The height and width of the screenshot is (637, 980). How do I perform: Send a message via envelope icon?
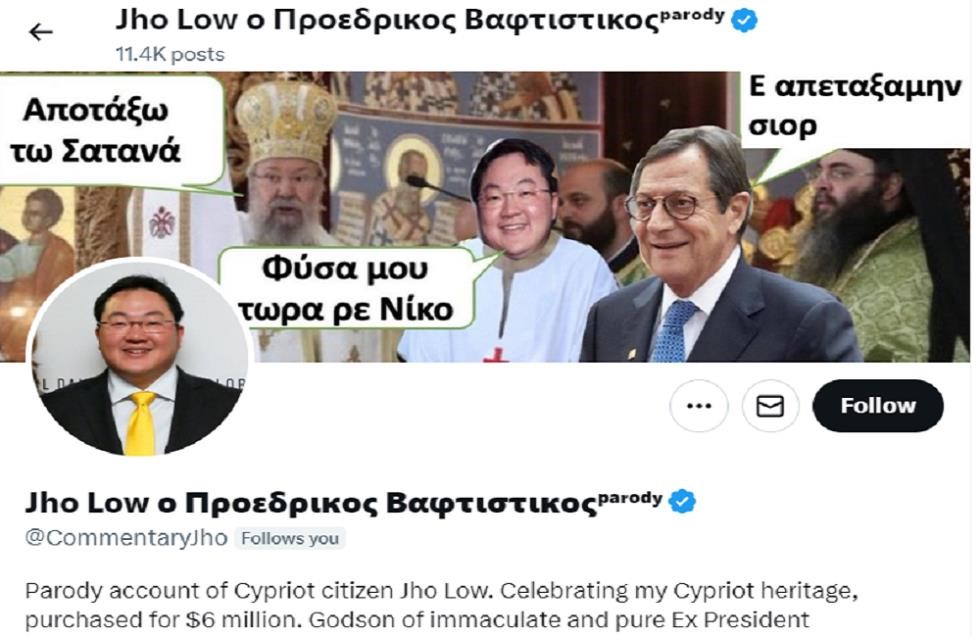[x=770, y=406]
